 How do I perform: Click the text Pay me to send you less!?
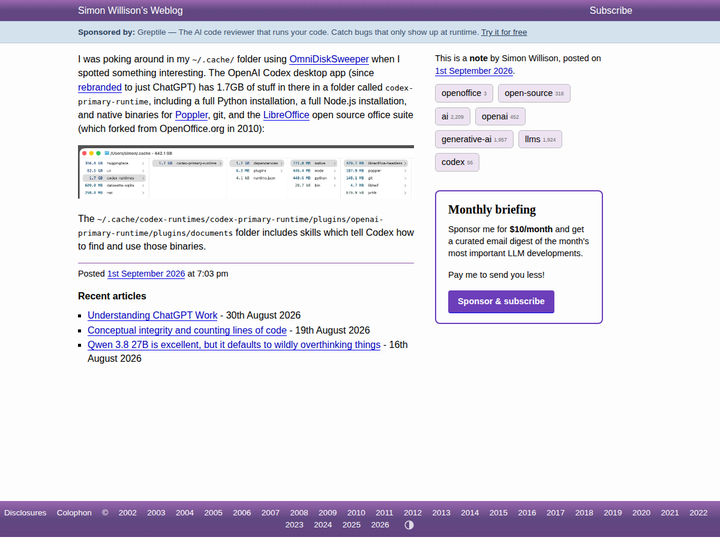pos(496,275)
